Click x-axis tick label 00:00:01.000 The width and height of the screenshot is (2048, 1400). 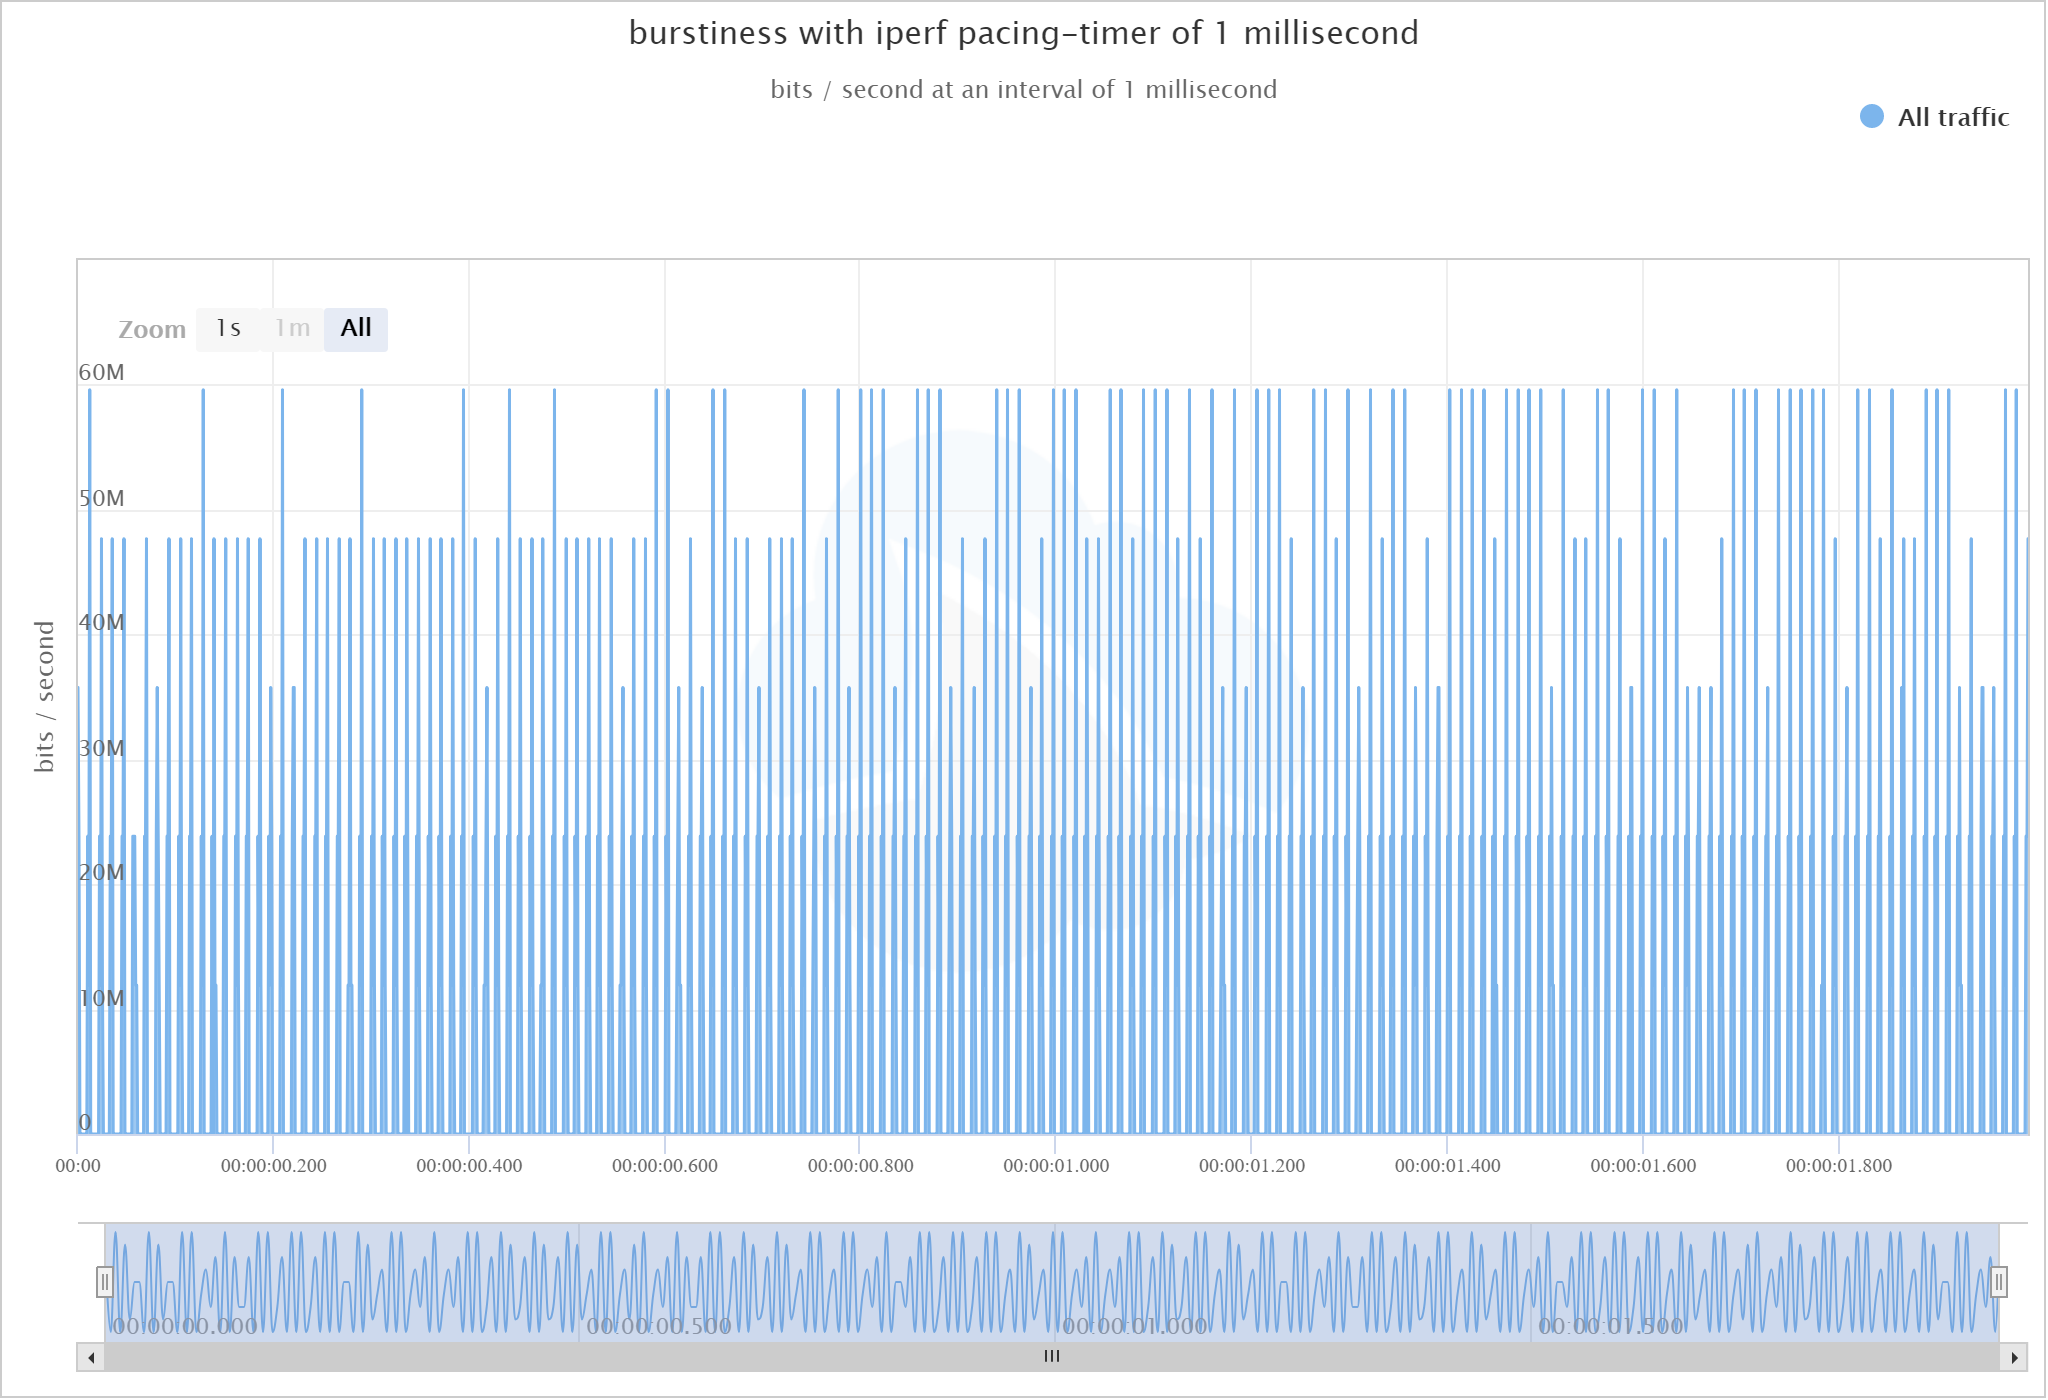coord(1056,1166)
